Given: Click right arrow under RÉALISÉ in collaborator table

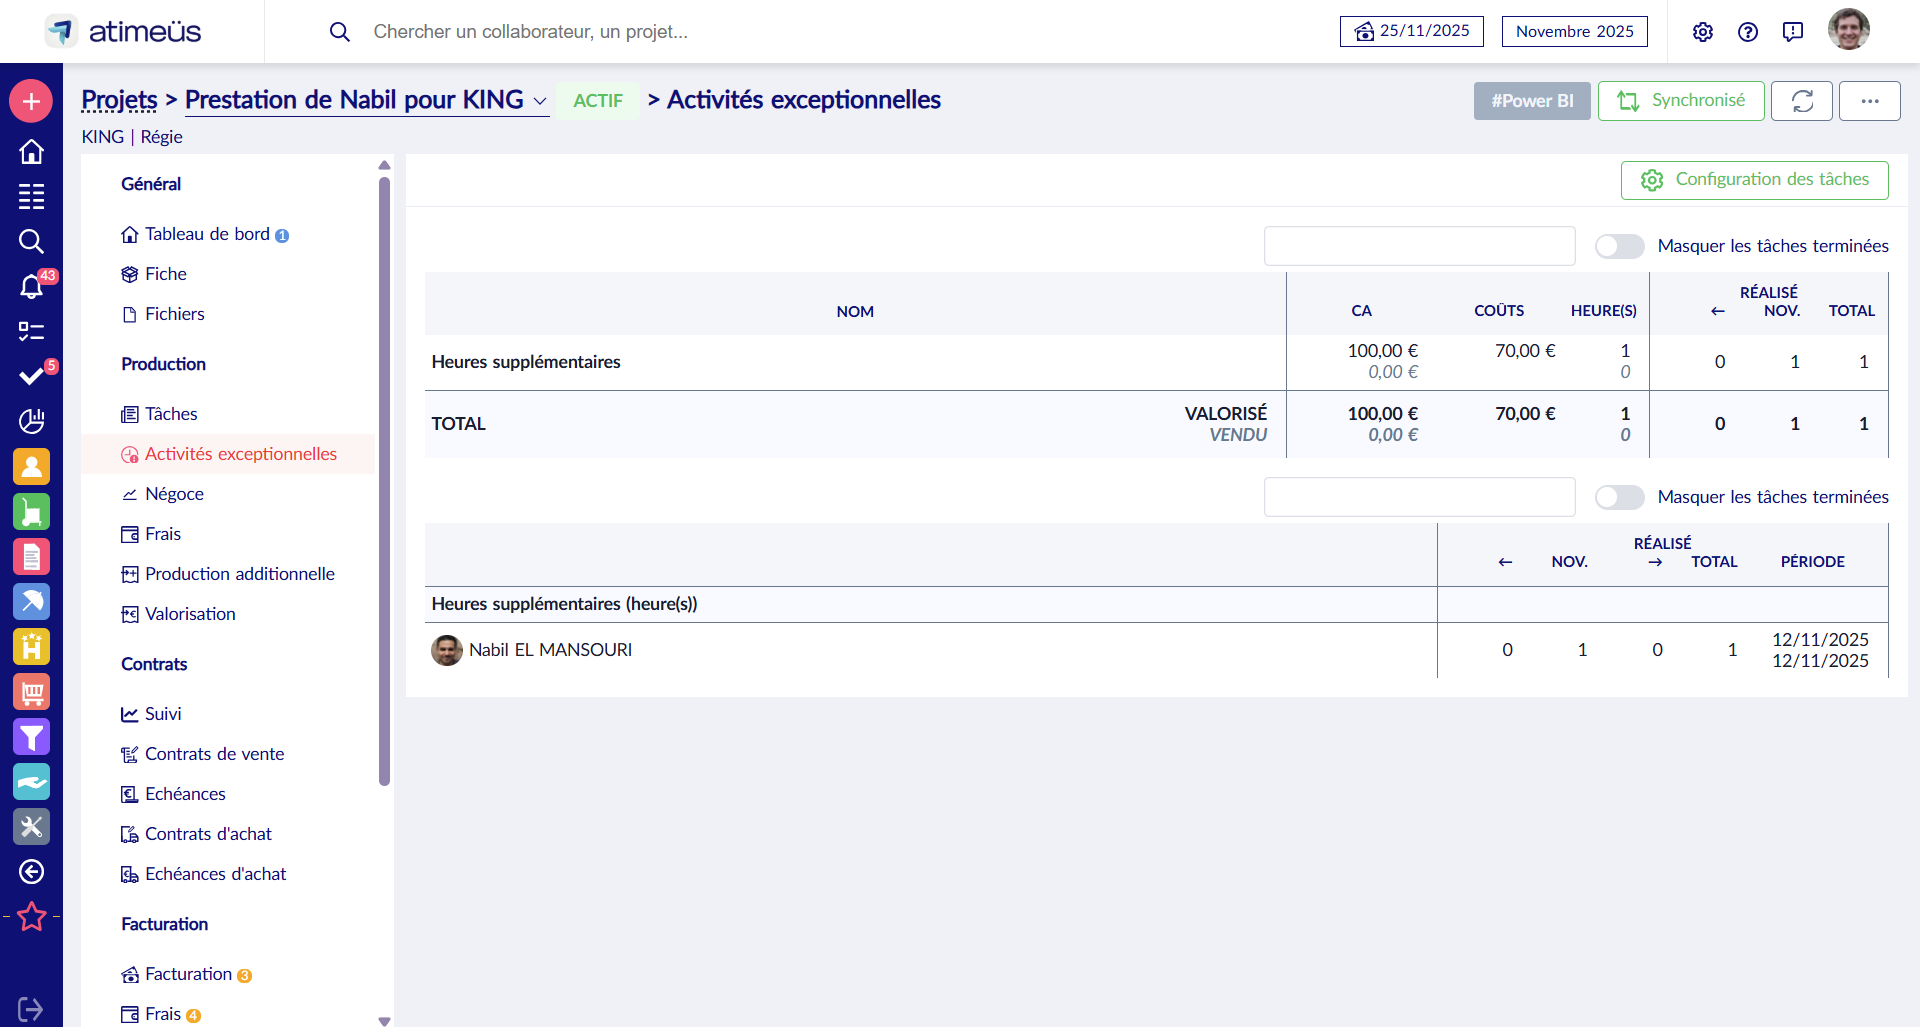Looking at the screenshot, I should 1656,562.
